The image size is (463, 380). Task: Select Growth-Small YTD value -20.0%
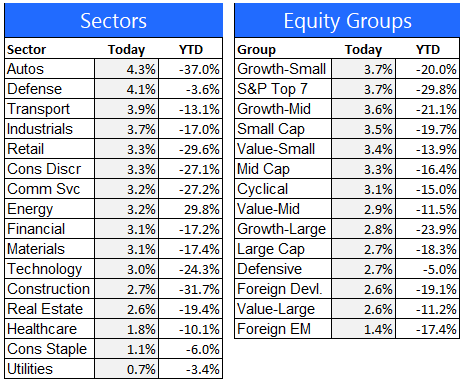[x=428, y=69]
